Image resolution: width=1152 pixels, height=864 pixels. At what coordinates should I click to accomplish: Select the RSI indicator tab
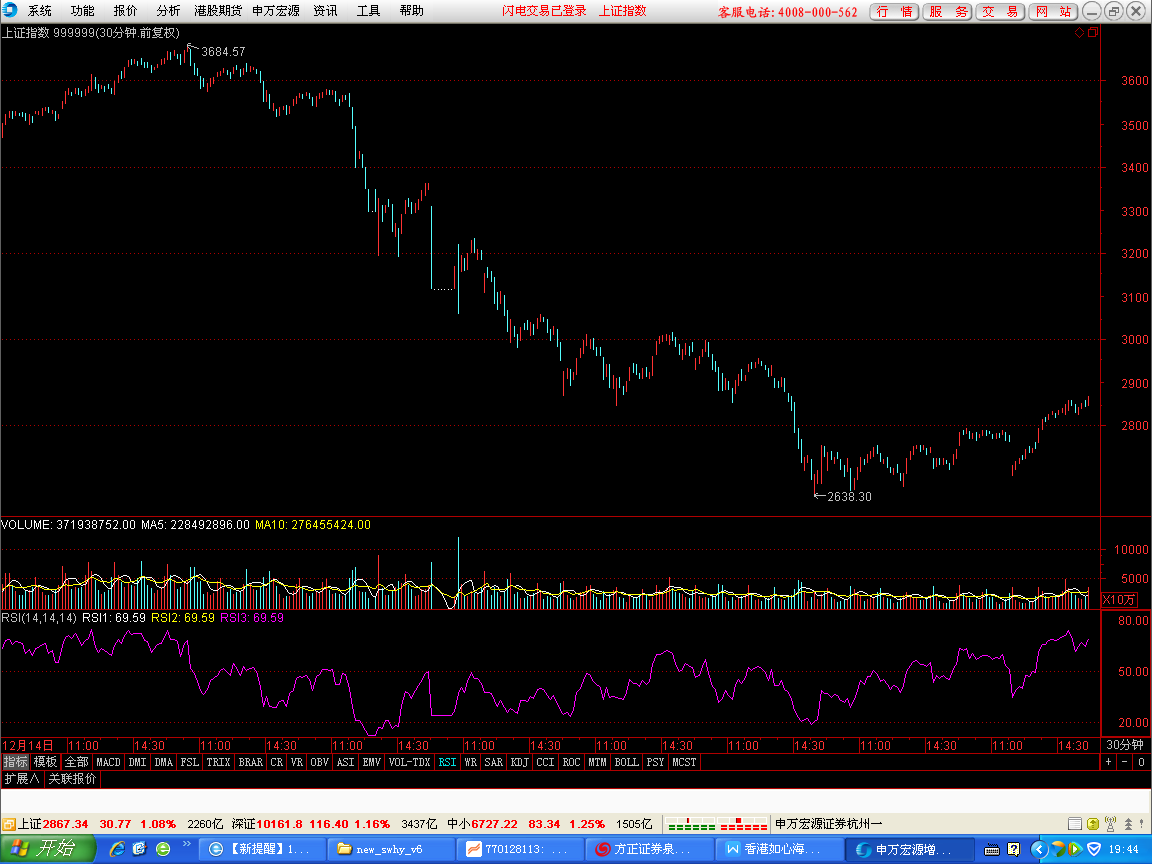click(447, 762)
